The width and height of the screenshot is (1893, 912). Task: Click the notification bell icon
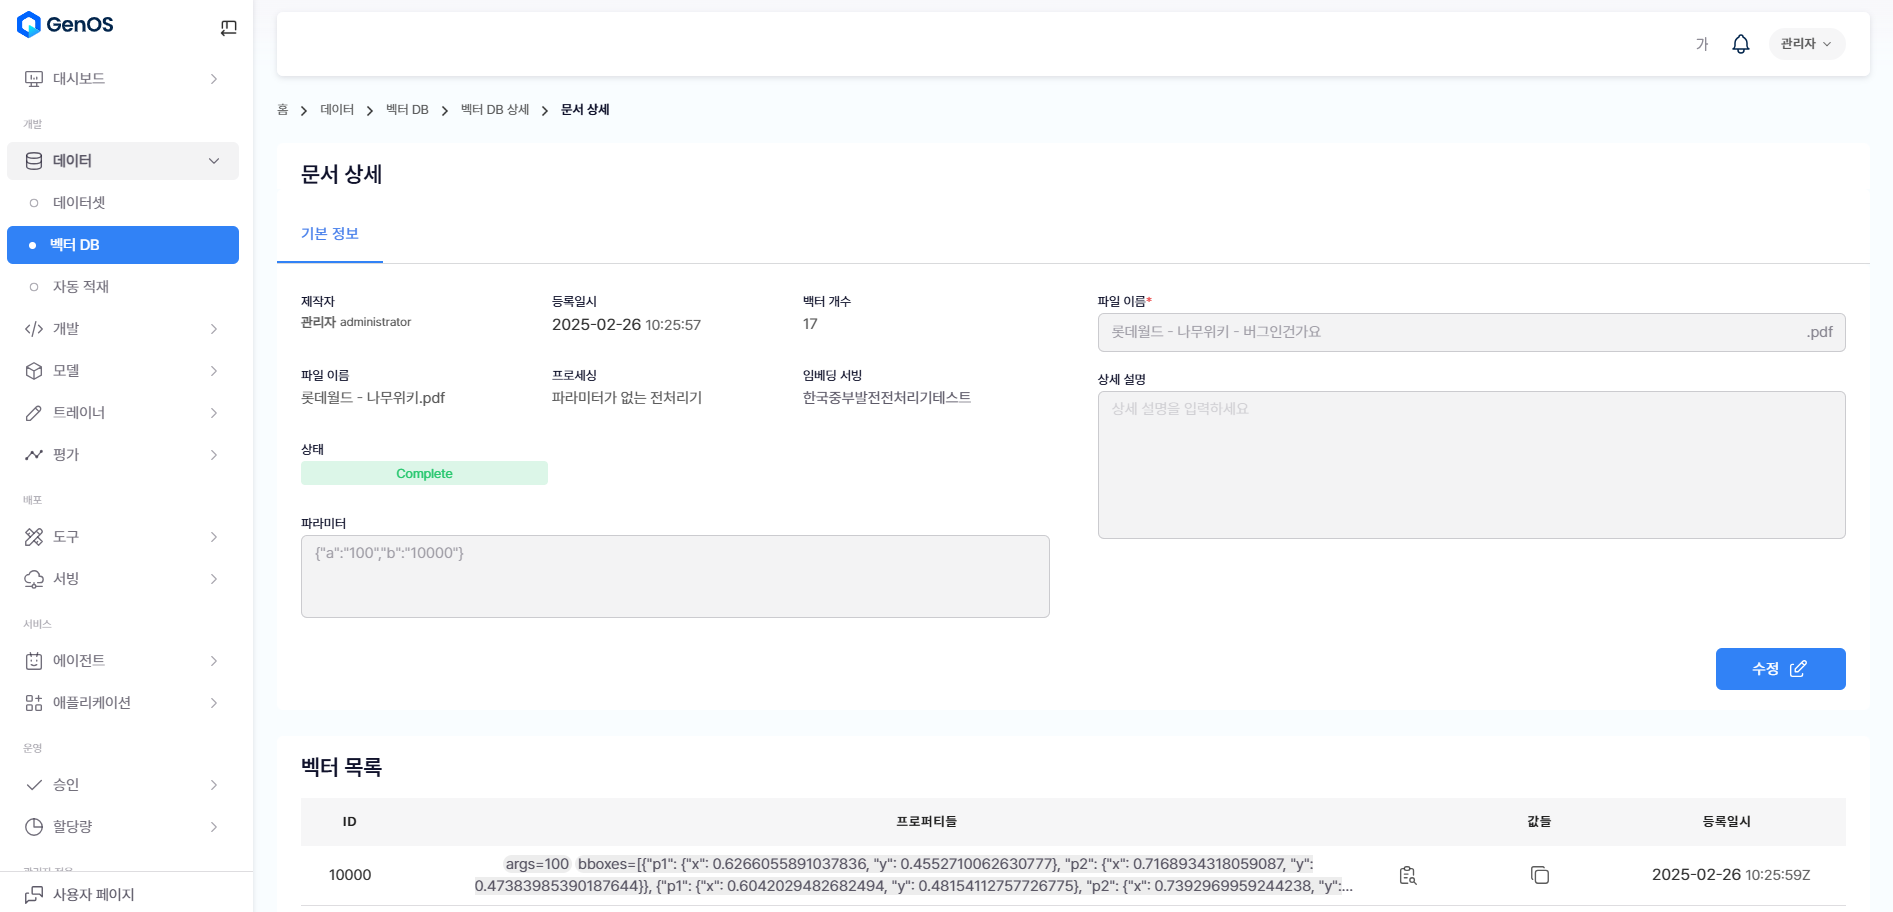tap(1740, 44)
